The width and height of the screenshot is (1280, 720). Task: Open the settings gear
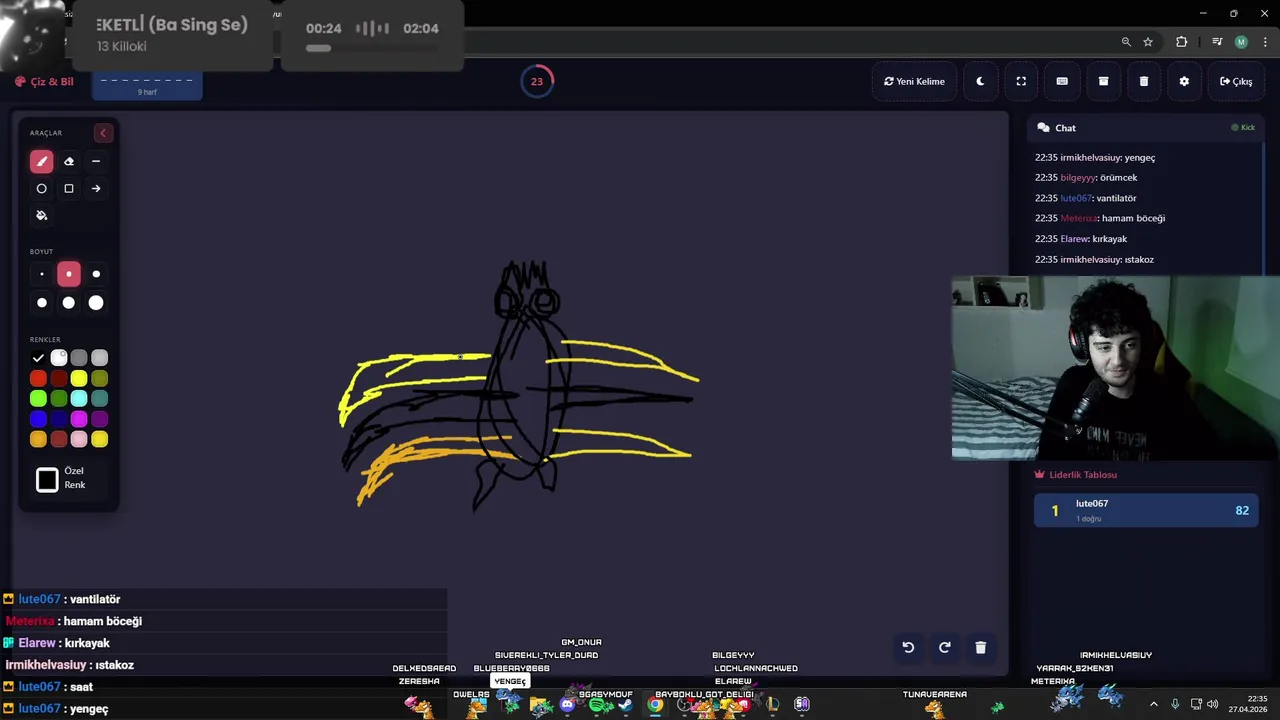[x=1184, y=81]
